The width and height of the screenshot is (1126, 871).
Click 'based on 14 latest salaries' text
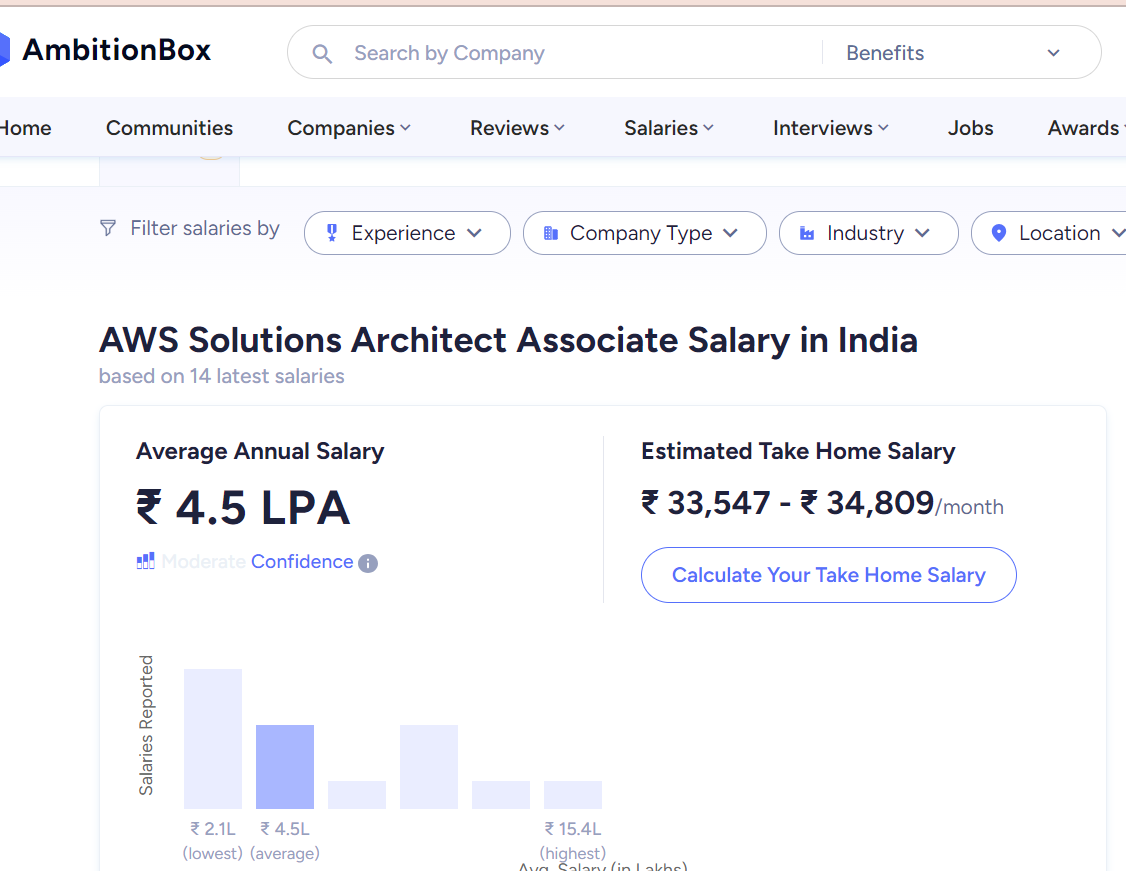tap(221, 376)
